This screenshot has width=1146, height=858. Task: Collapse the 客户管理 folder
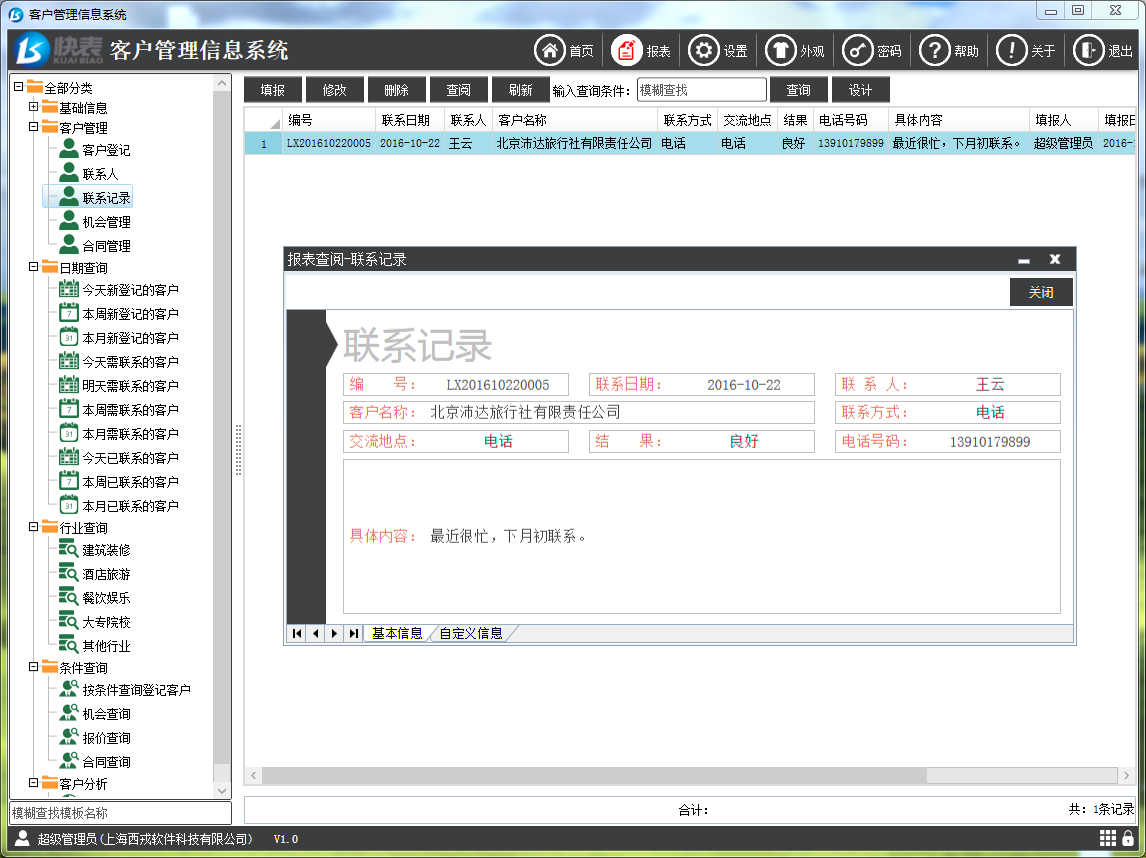point(34,126)
